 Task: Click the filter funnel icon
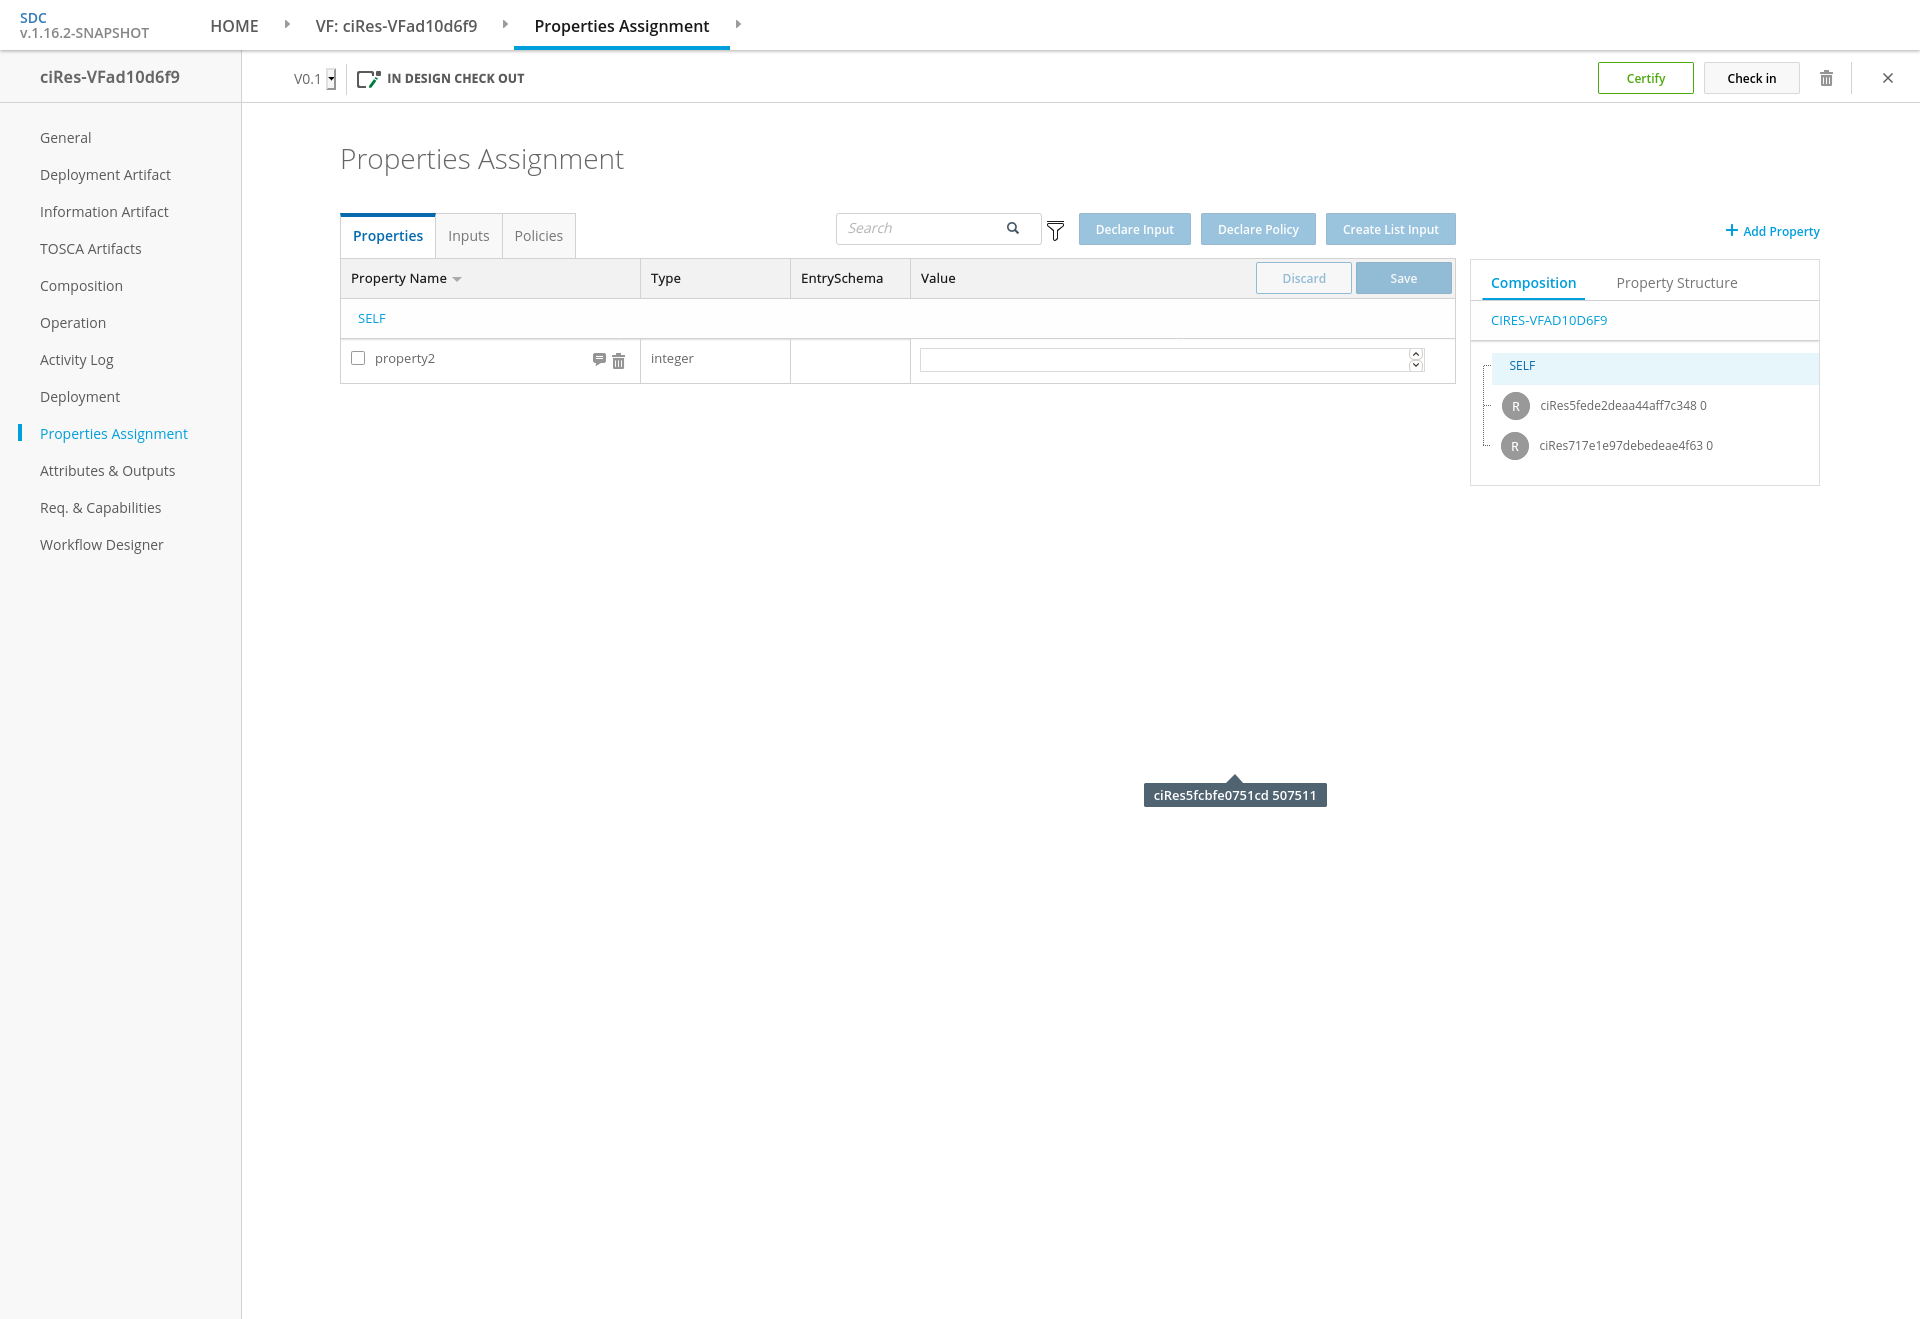pos(1055,231)
